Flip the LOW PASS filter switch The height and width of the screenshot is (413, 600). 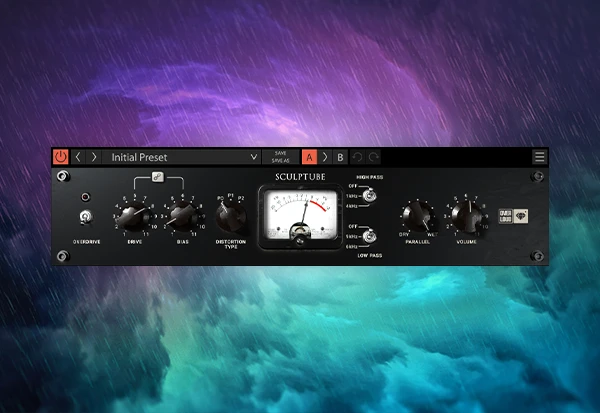pyautogui.click(x=369, y=236)
